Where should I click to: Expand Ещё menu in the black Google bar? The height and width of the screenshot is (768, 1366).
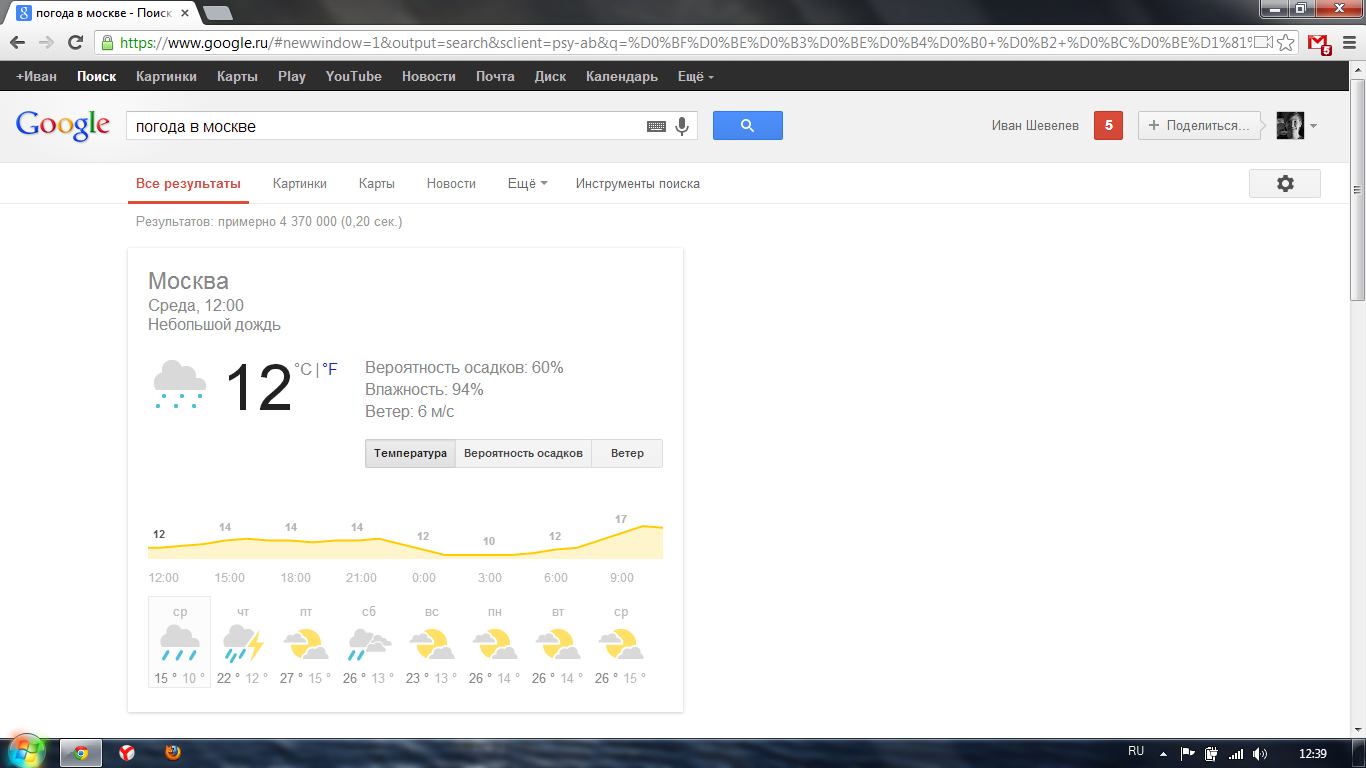696,77
